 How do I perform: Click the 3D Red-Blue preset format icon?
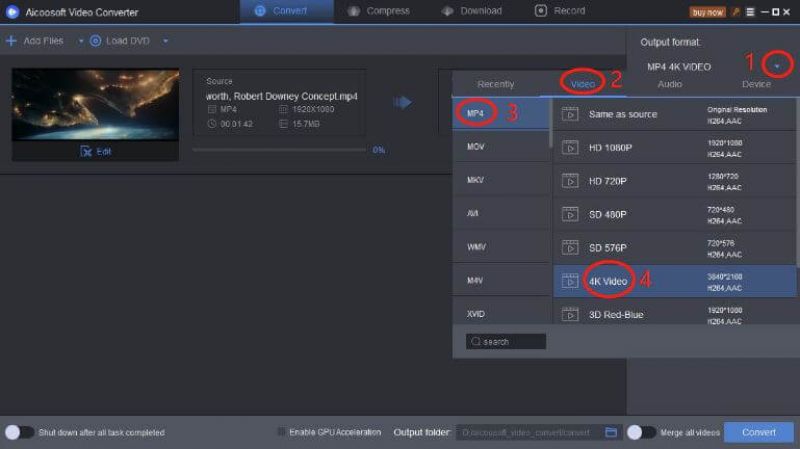(570, 314)
